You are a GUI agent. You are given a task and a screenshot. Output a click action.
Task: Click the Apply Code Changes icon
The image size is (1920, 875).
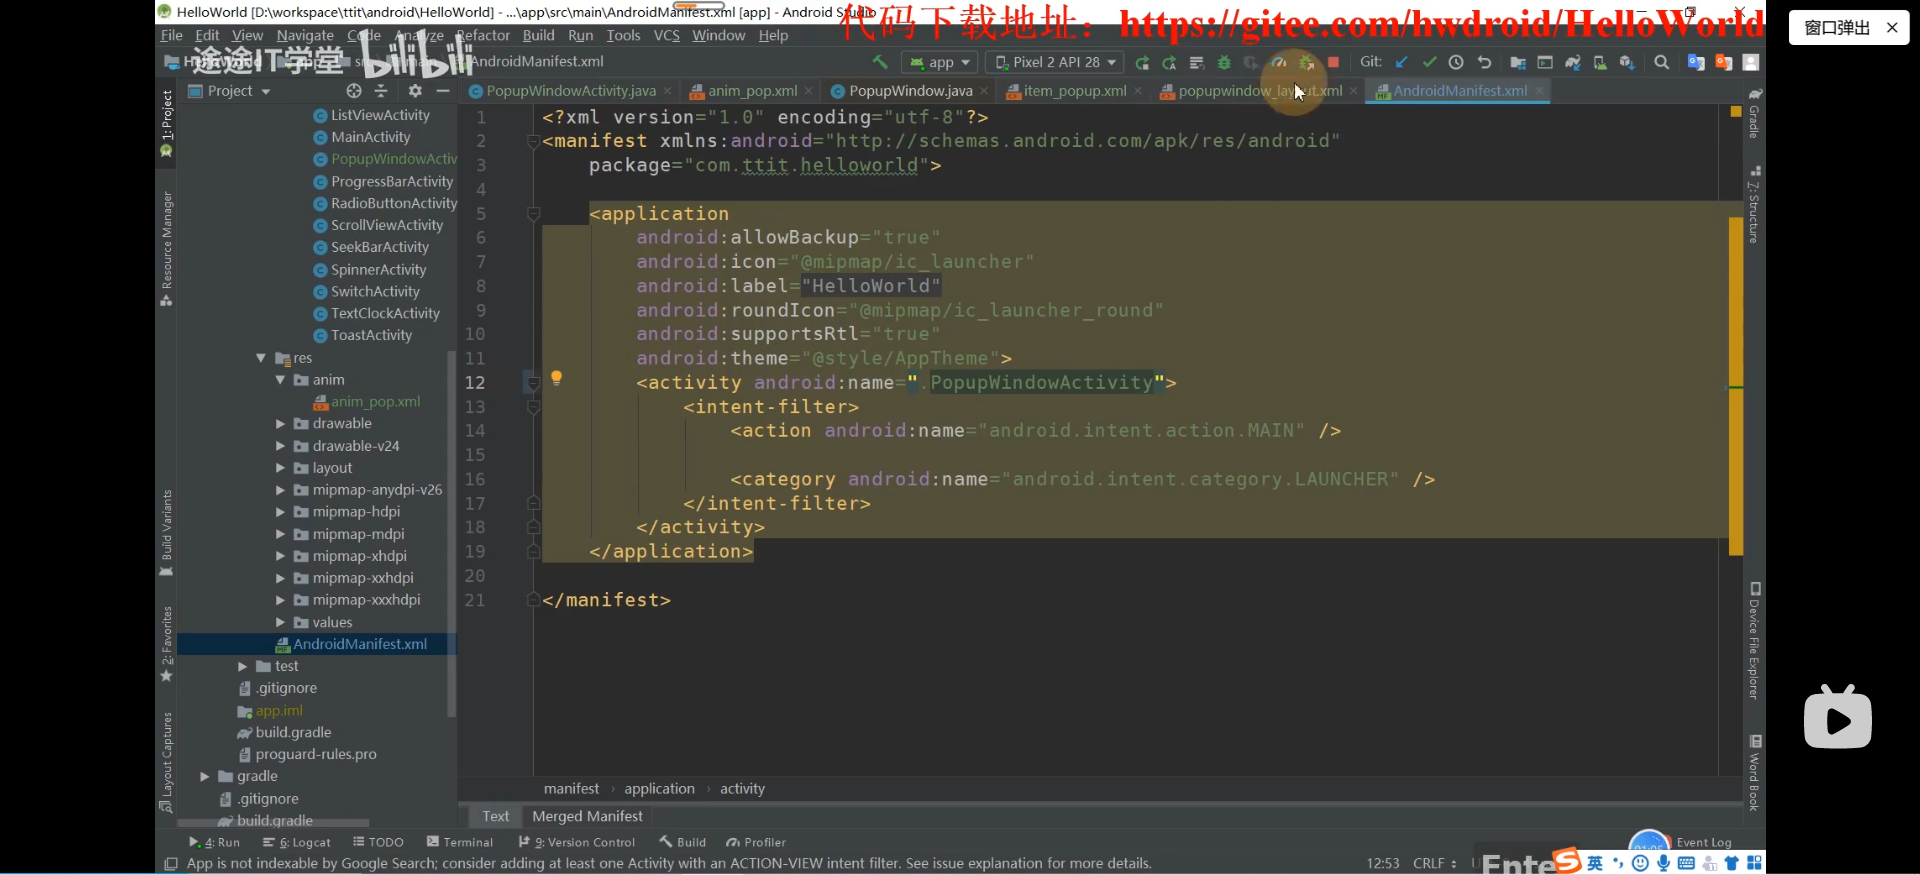[1197, 62]
